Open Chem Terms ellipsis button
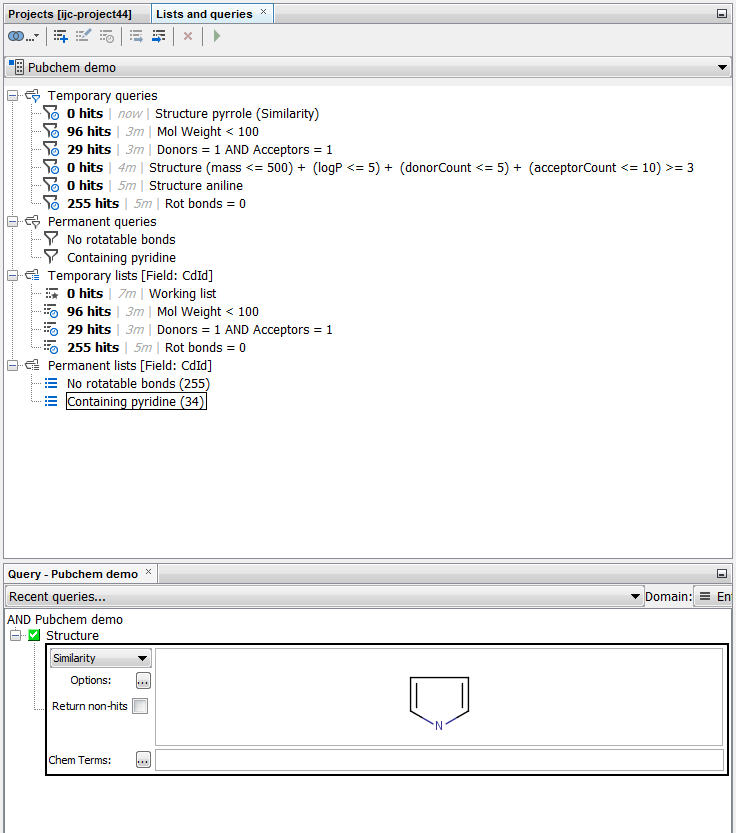The image size is (736, 833). [x=143, y=760]
